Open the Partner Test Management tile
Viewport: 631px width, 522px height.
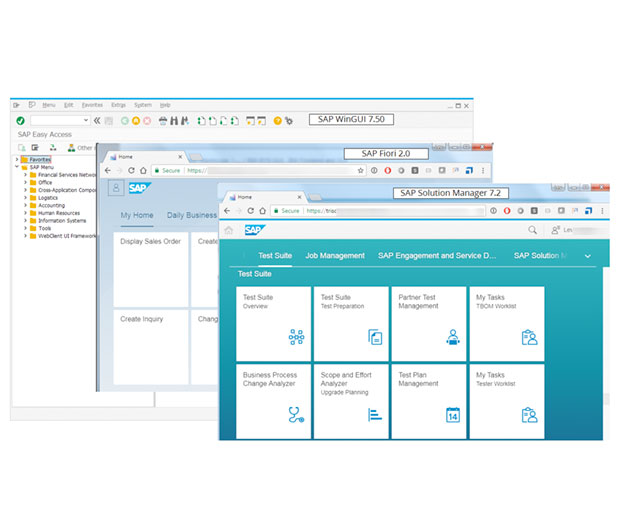tap(429, 324)
